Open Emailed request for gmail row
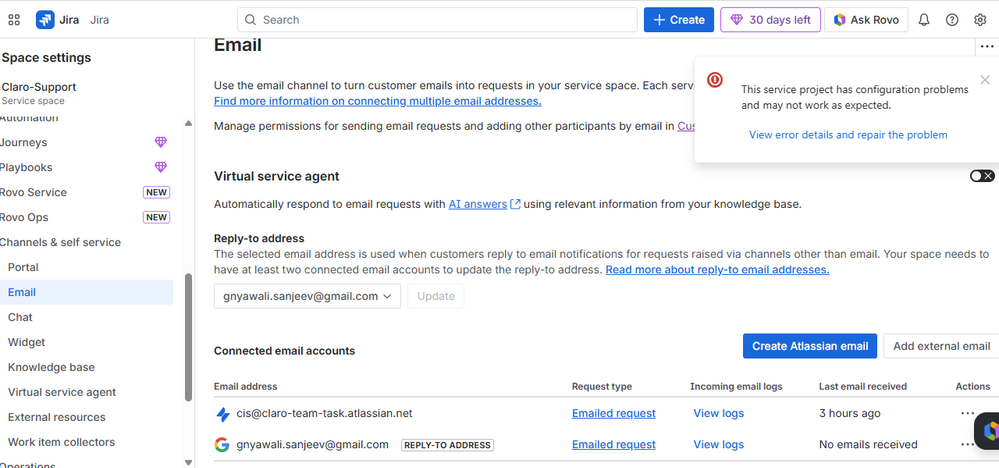The image size is (999, 468). point(614,444)
